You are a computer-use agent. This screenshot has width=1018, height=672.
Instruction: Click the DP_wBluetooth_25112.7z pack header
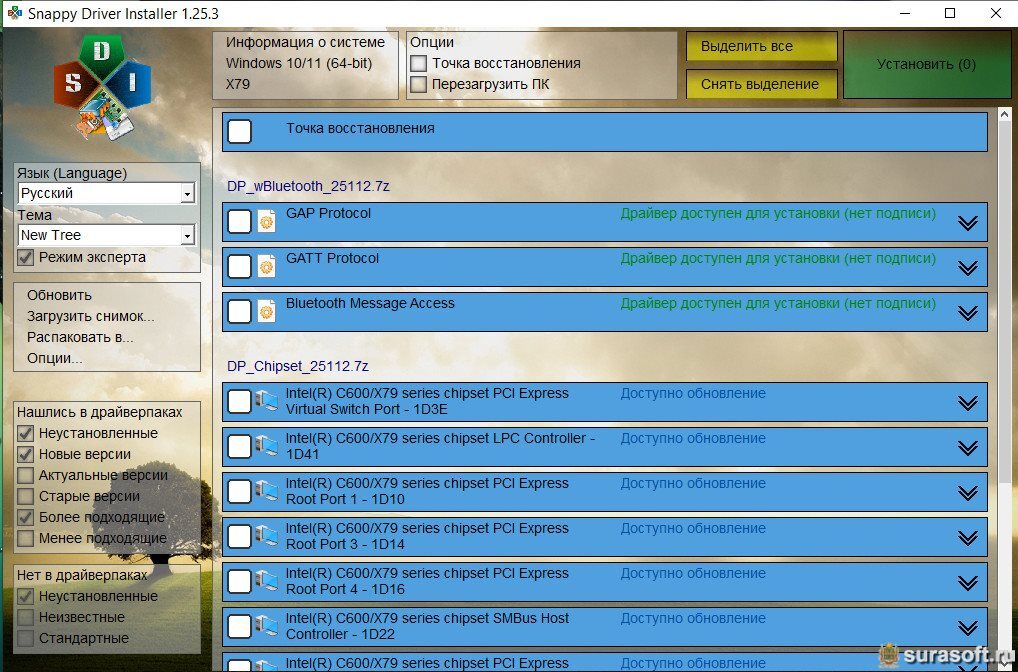[x=308, y=186]
